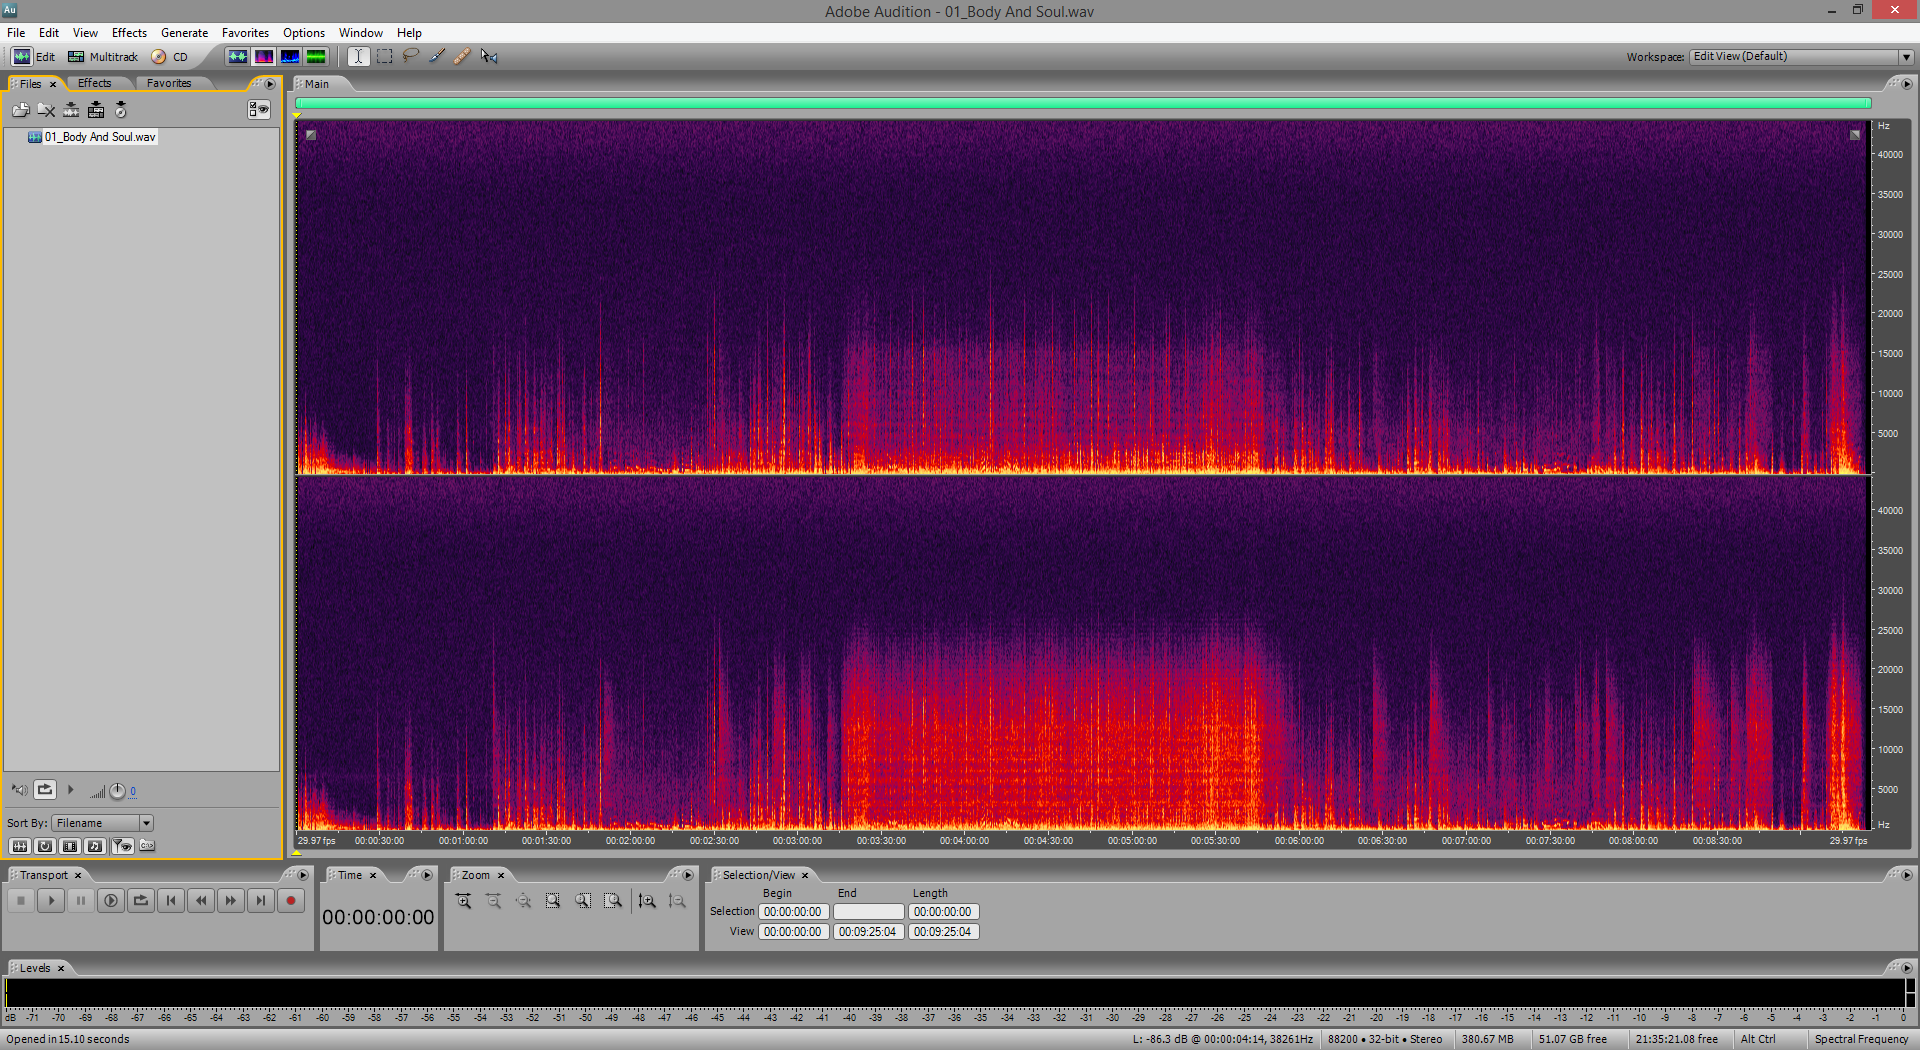The image size is (1920, 1050).
Task: Enable looped playback in Transport
Action: pyautogui.click(x=141, y=900)
